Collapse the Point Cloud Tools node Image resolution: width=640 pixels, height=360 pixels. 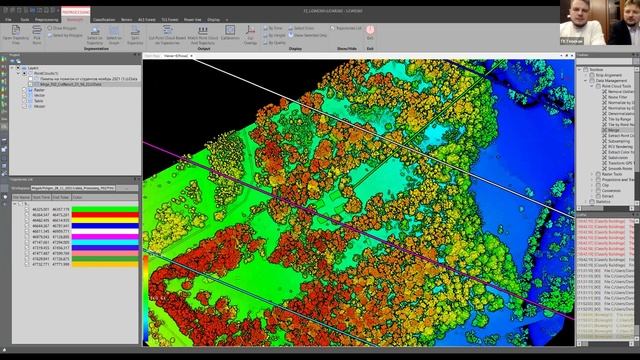coord(591,86)
